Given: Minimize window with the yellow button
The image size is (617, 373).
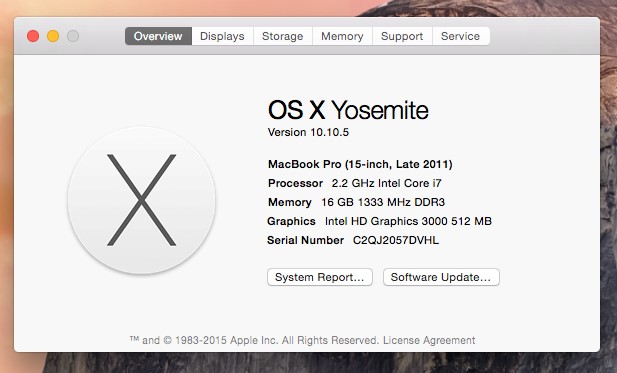Looking at the screenshot, I should (x=53, y=36).
